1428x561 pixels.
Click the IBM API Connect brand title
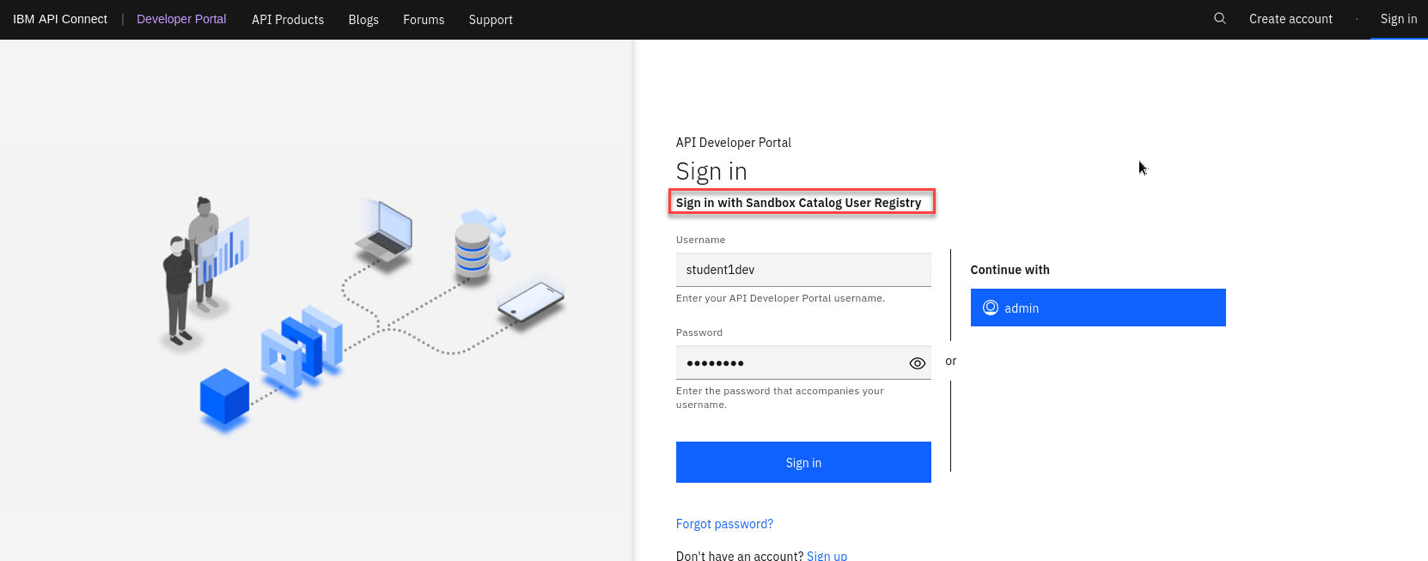[60, 19]
